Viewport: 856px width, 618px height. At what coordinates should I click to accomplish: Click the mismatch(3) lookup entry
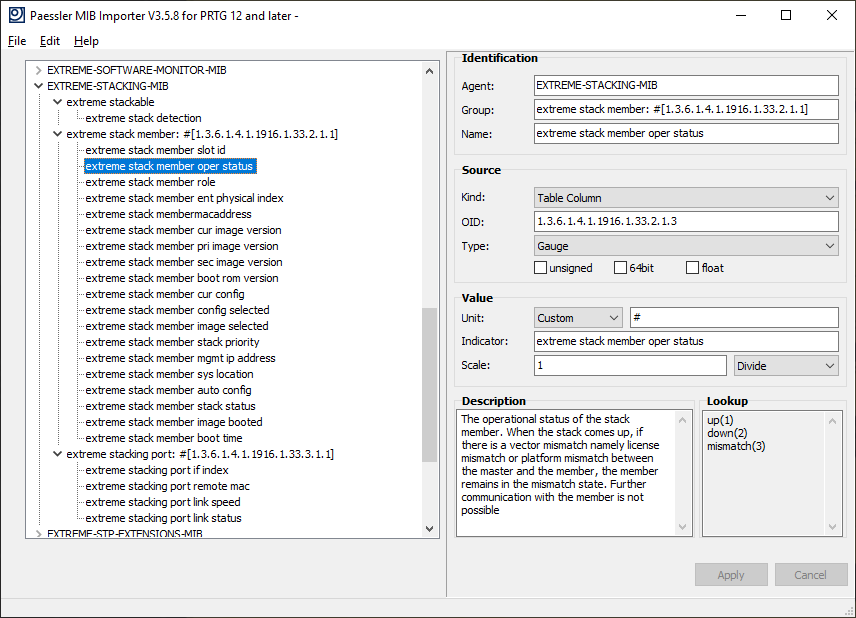736,446
